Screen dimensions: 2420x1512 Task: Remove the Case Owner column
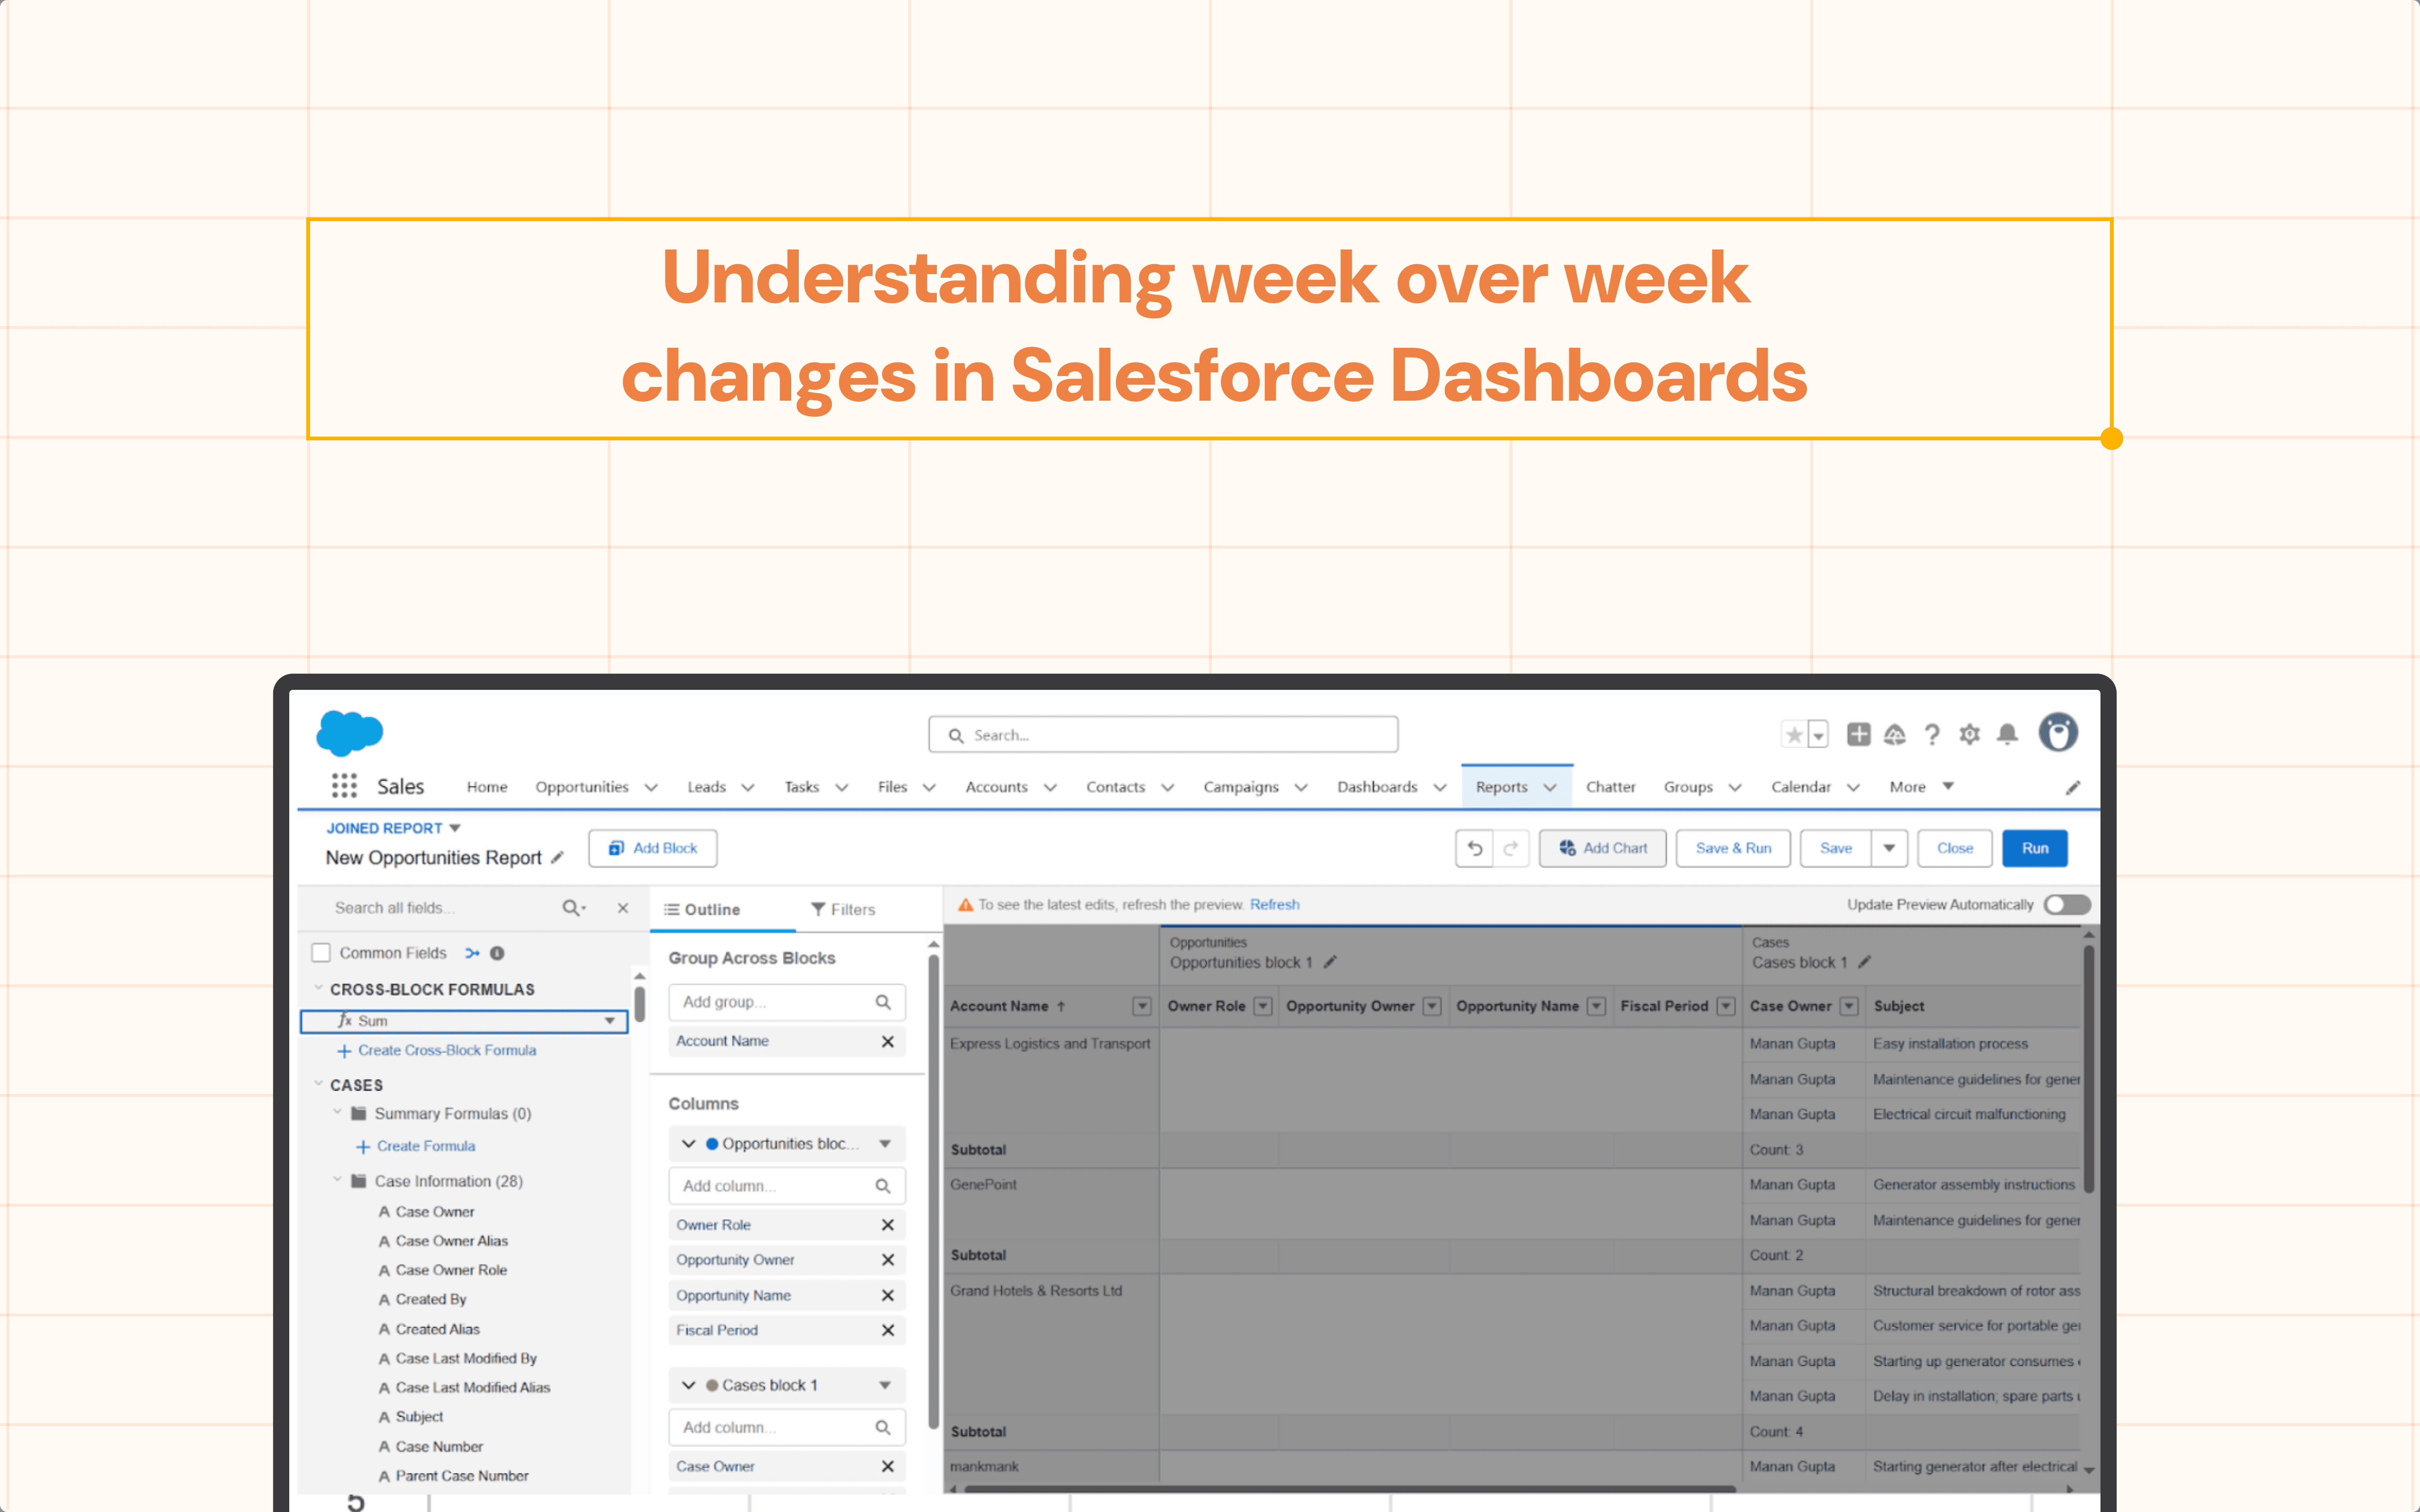click(887, 1466)
